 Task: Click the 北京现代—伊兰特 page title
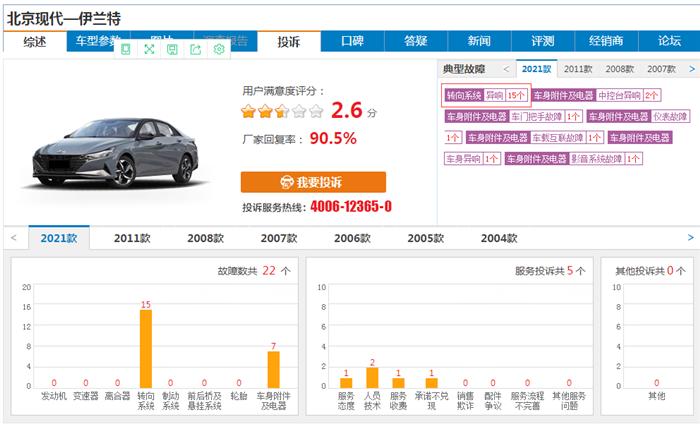(64, 19)
